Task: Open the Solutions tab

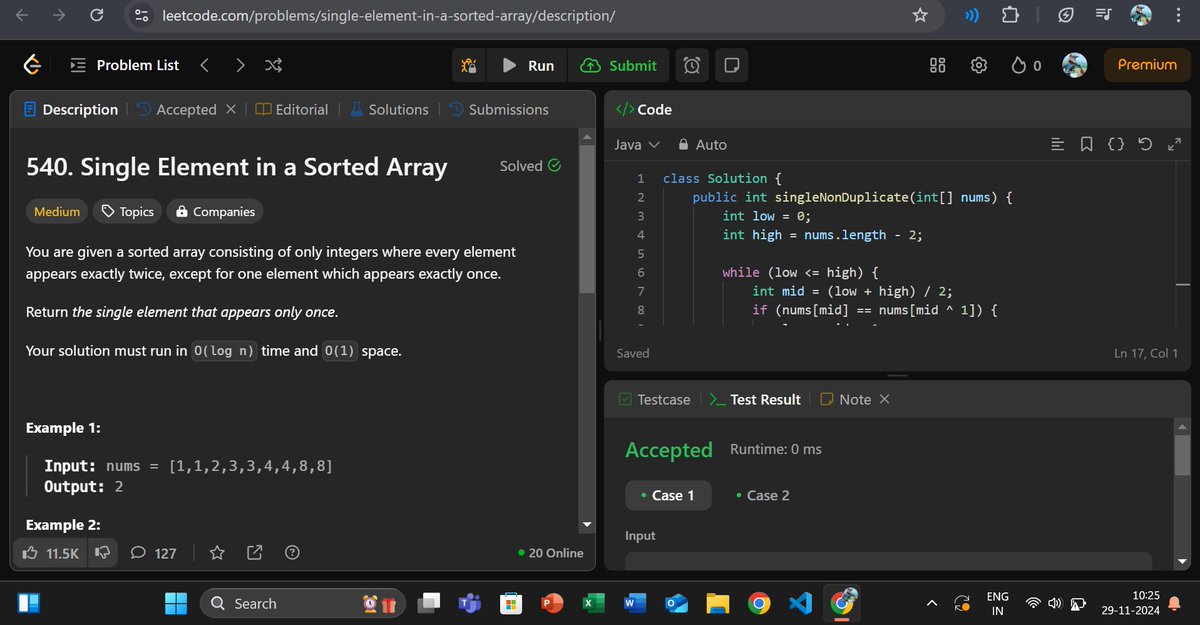Action: 389,109
